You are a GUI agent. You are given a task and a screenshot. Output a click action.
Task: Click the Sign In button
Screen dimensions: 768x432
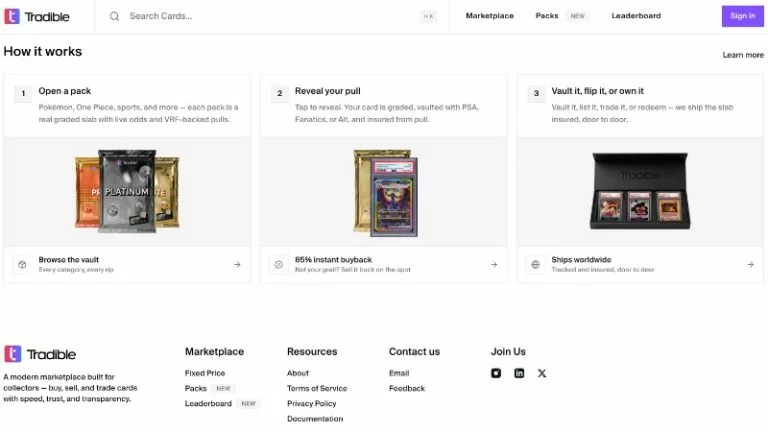[x=743, y=16]
